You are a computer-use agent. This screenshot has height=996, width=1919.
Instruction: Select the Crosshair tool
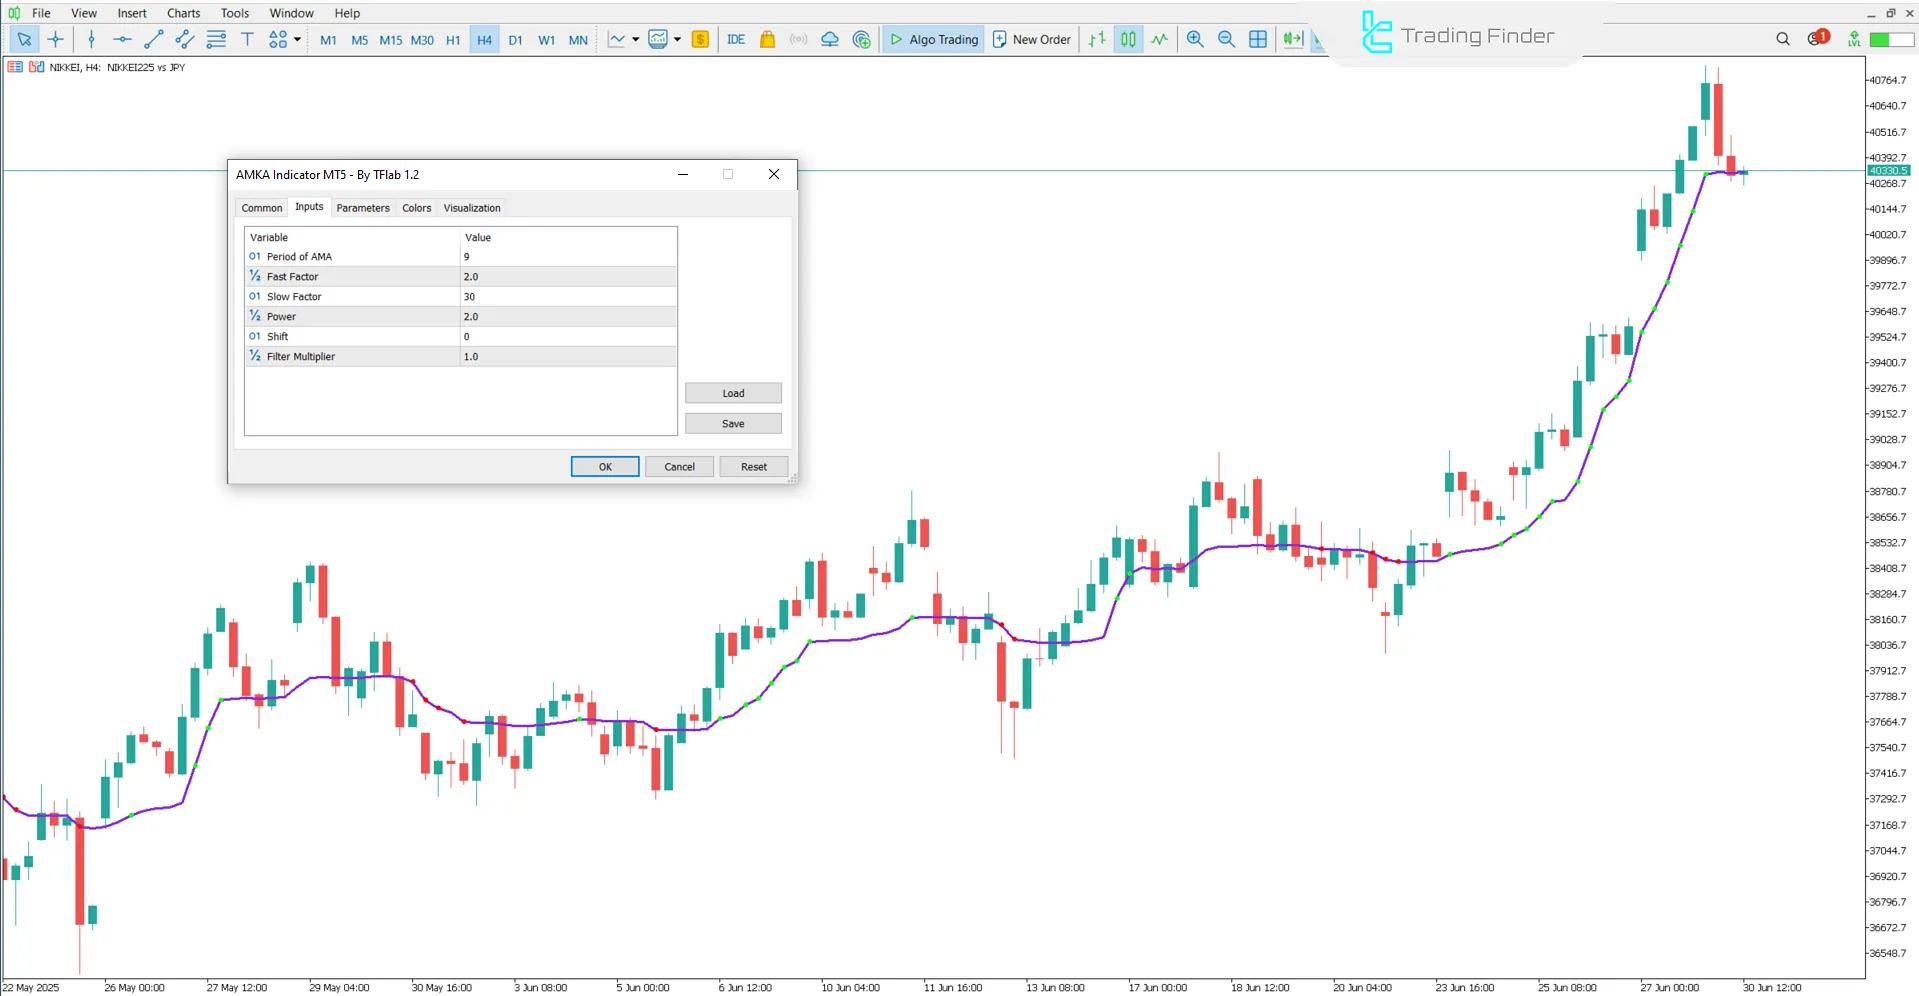[x=56, y=39]
